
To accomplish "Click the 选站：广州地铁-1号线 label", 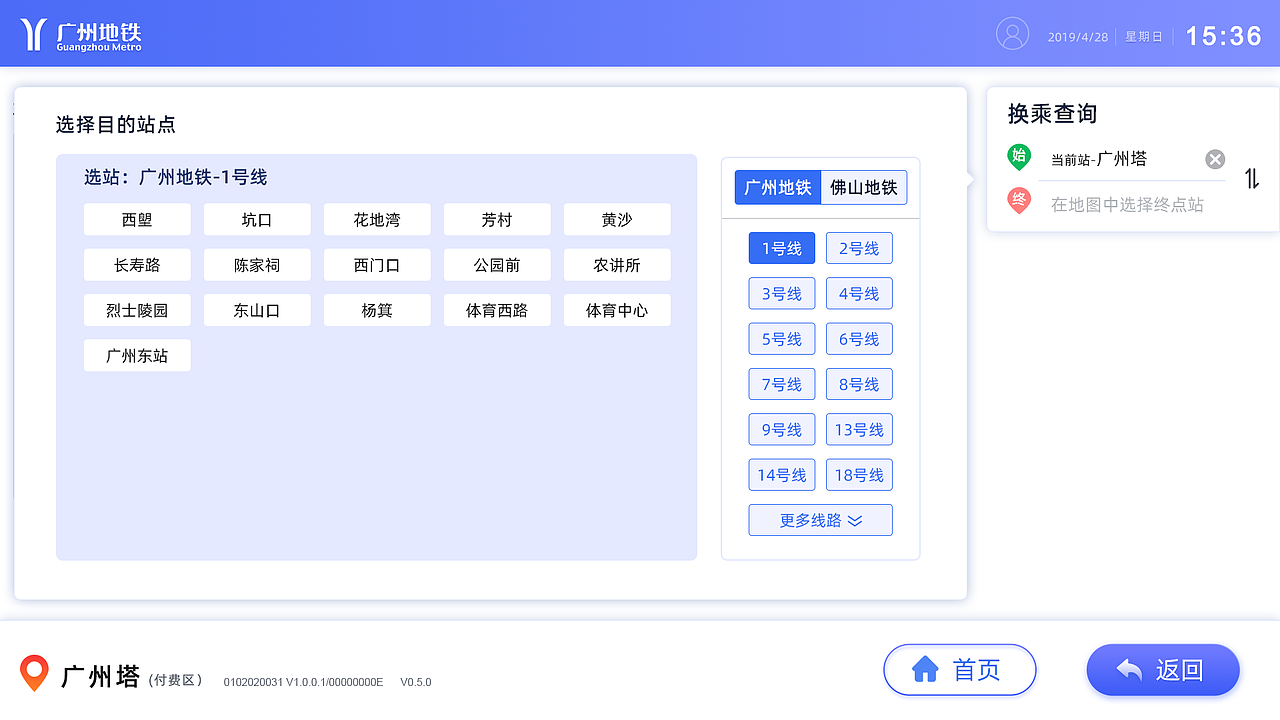I will pyautogui.click(x=176, y=177).
